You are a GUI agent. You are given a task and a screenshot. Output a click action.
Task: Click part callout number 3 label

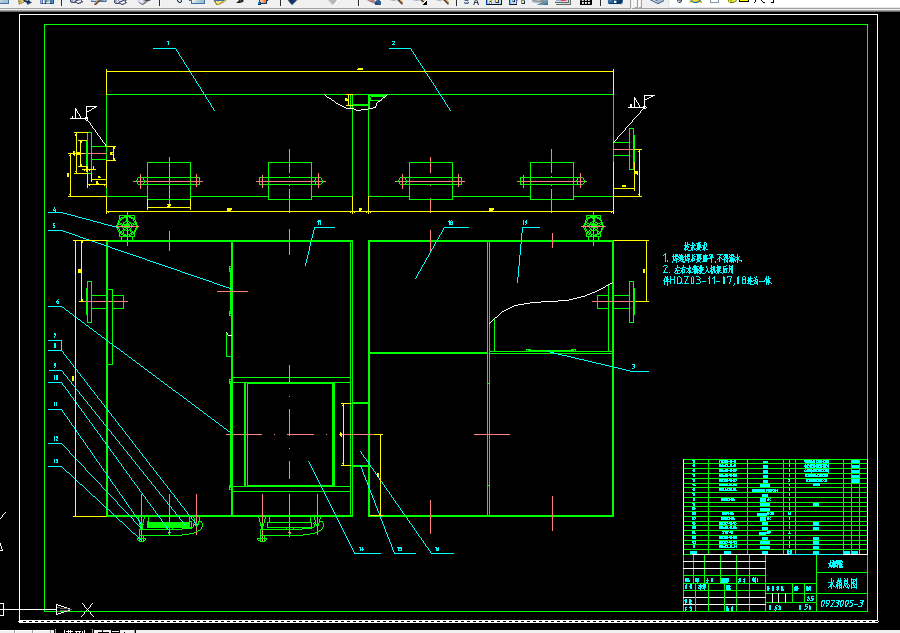[634, 366]
